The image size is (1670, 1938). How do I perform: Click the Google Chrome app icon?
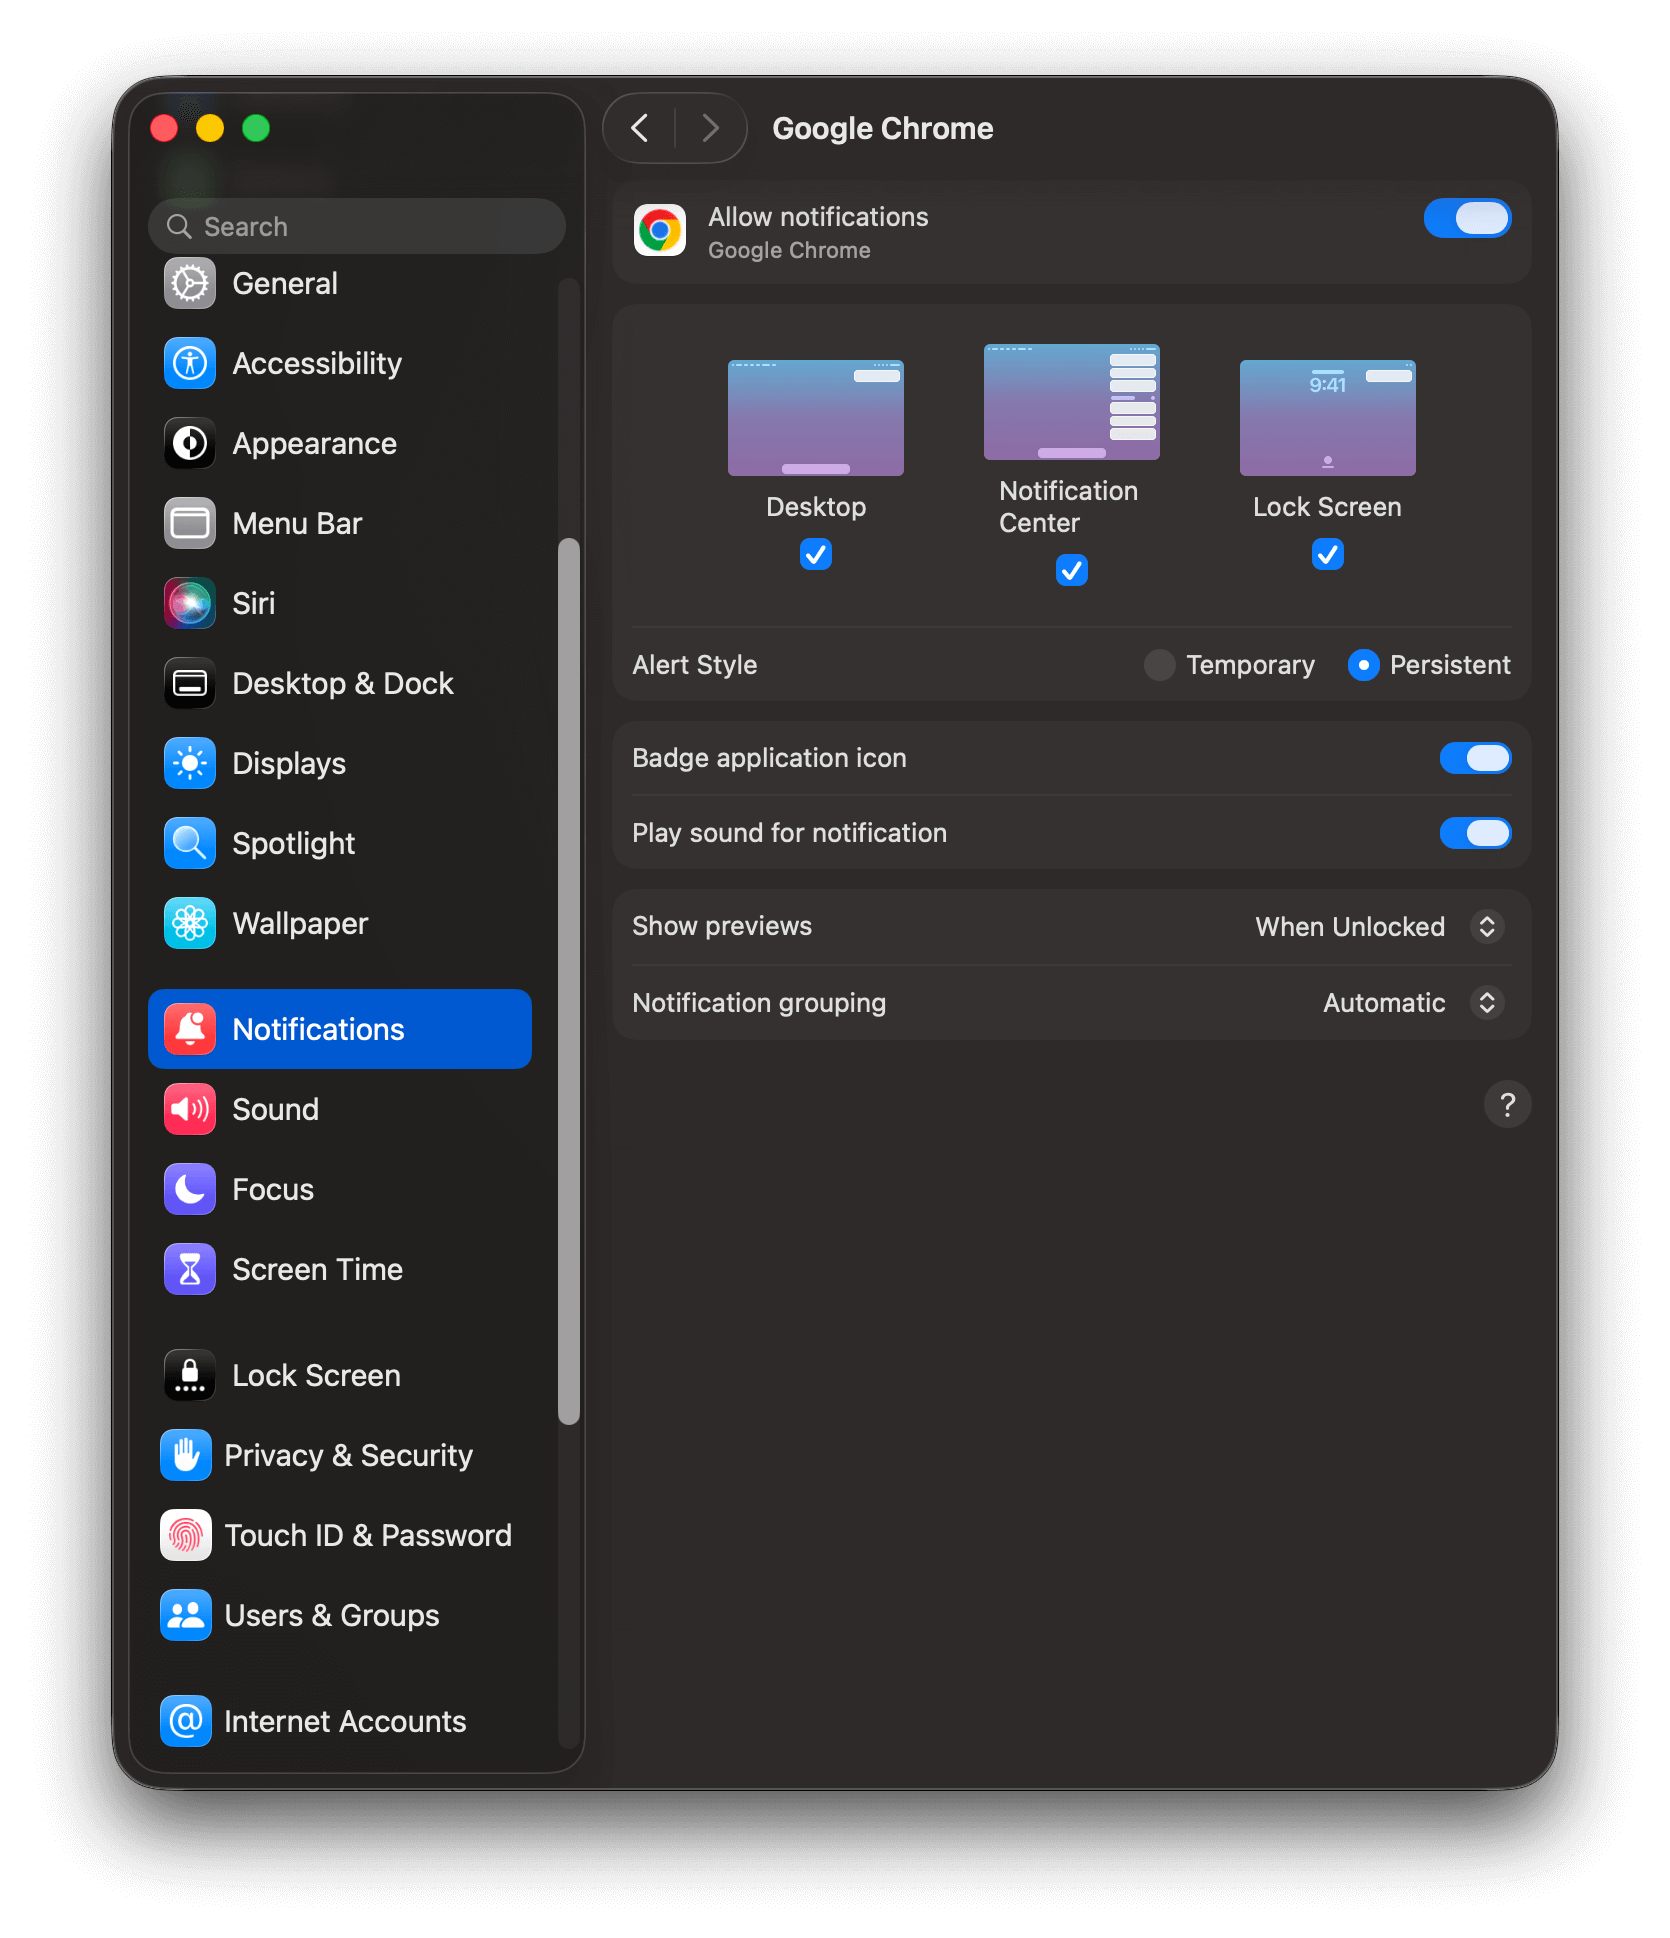(660, 231)
